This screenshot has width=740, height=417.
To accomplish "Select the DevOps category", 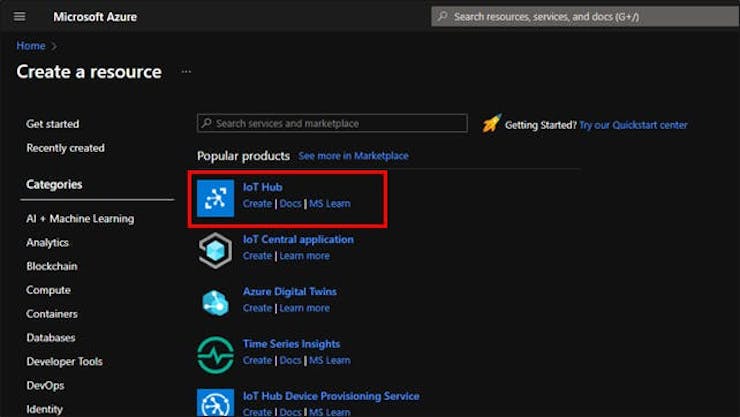I will [45, 385].
